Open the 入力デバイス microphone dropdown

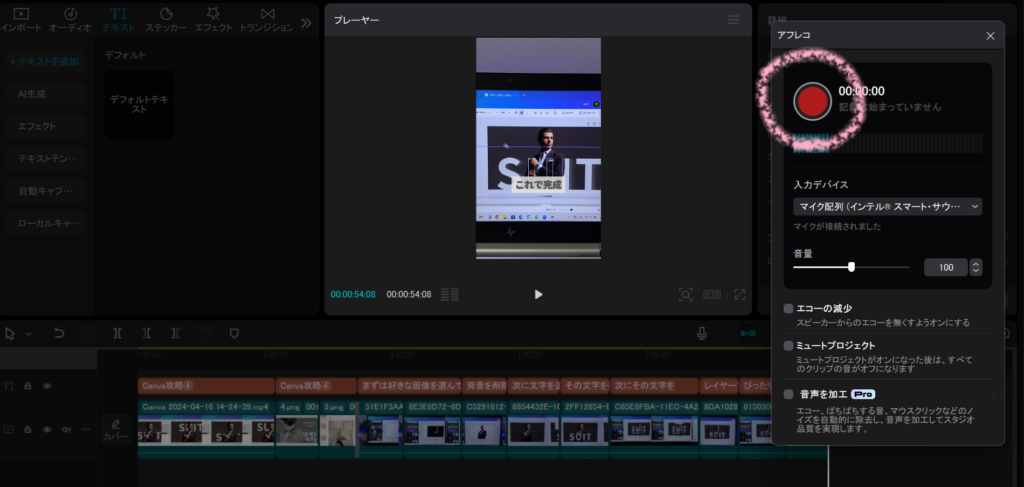pos(888,206)
